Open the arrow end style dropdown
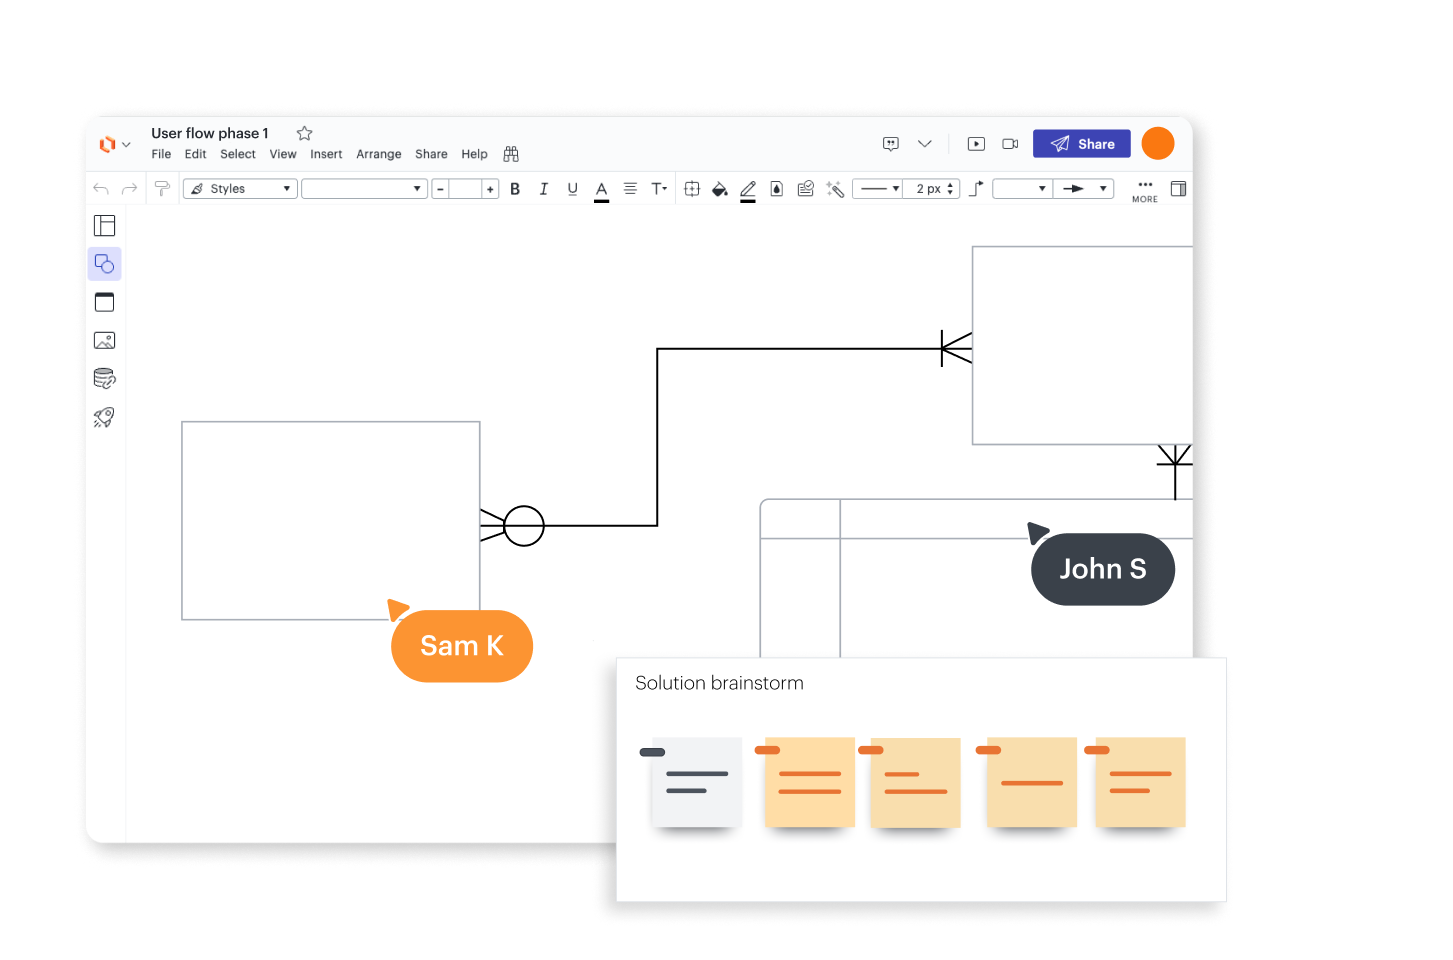This screenshot has width=1453, height=960. (x=1083, y=189)
